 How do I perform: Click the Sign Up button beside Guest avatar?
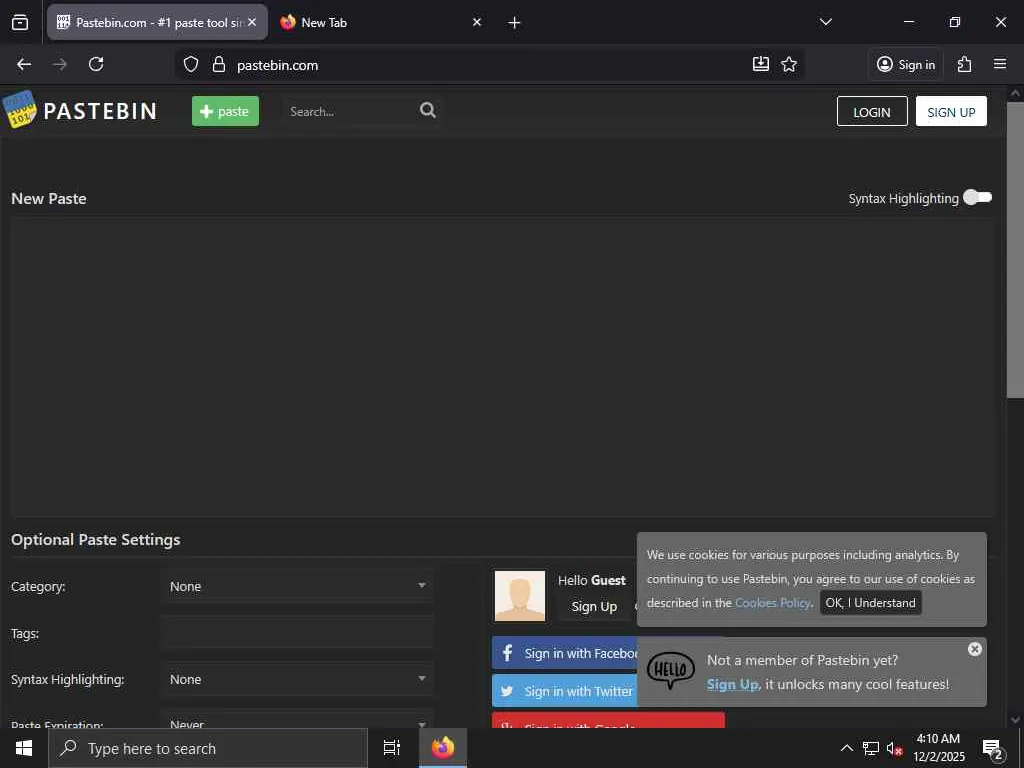tap(594, 607)
